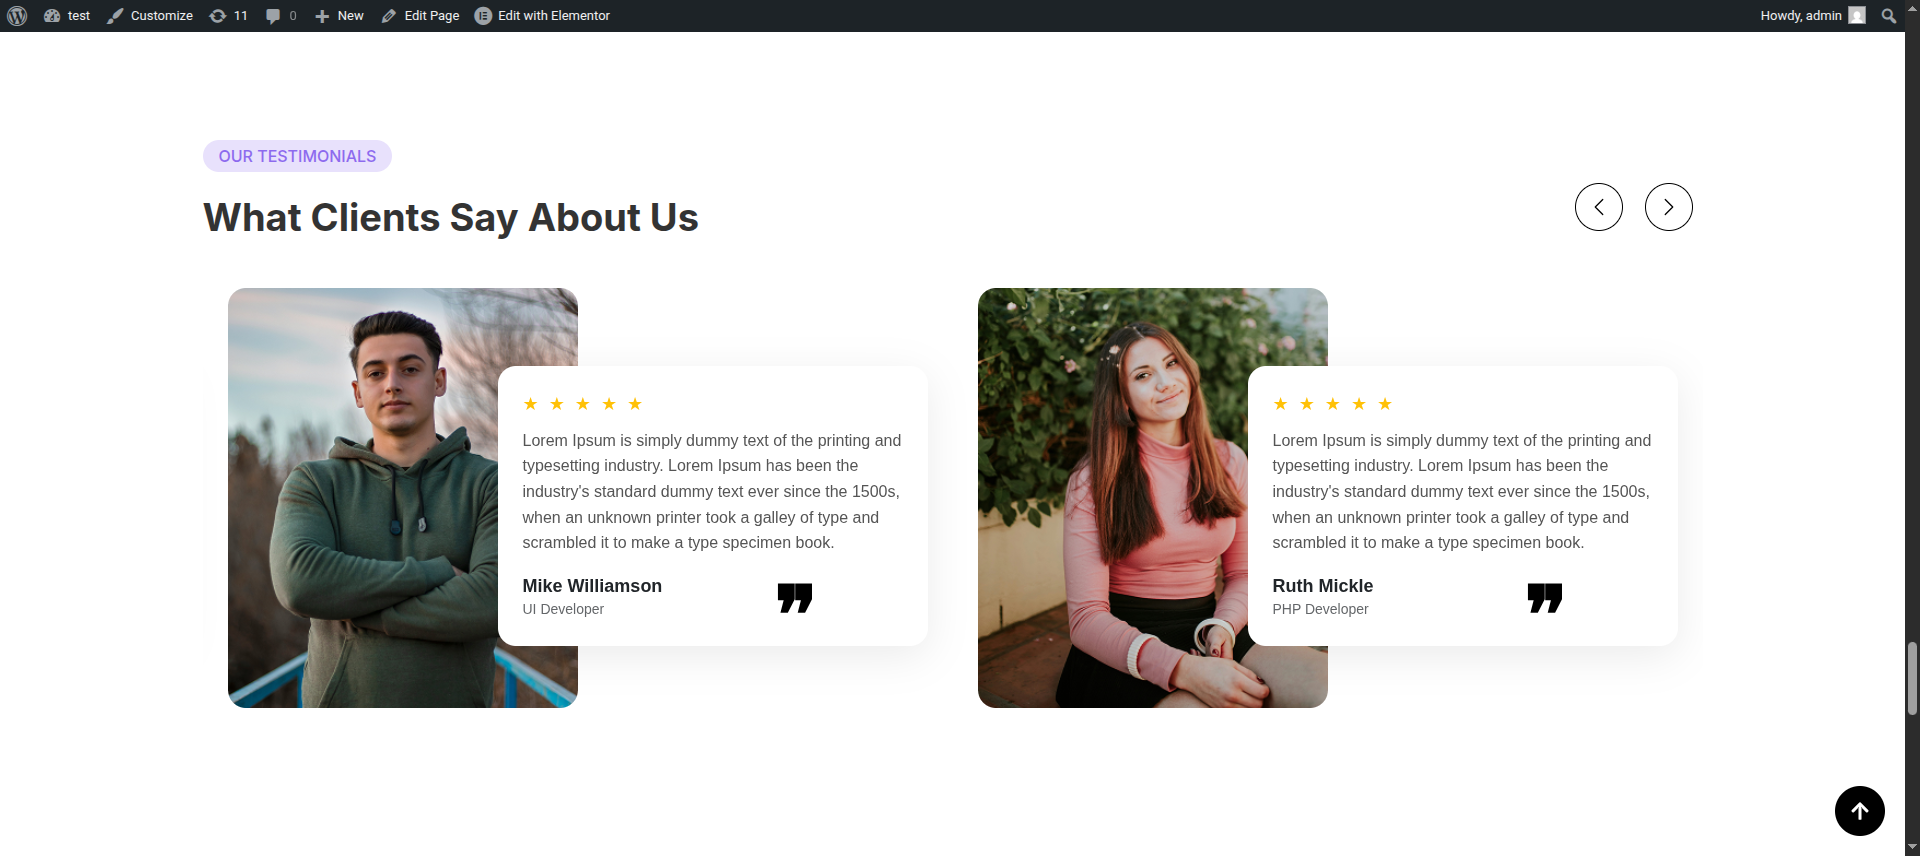Click the WordPress logo icon
The image size is (1920, 856).
pyautogui.click(x=17, y=16)
